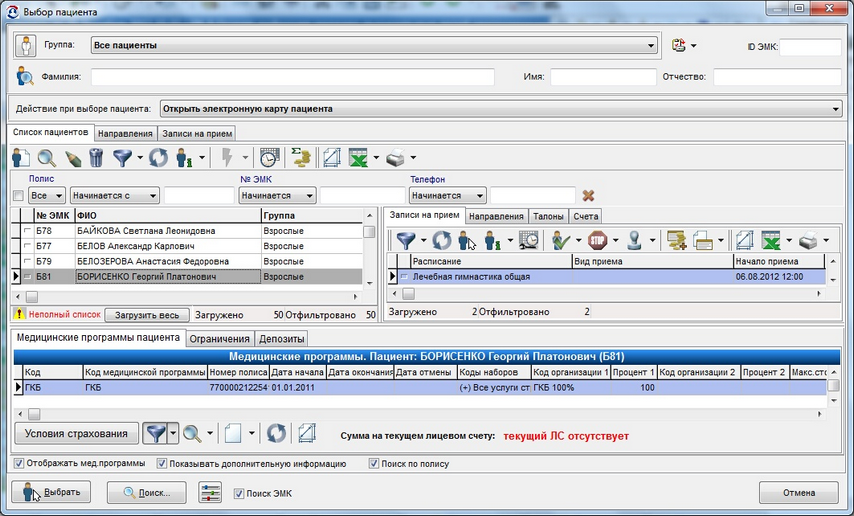Check the row checkbox for patient Б81
Screen dimensions: 854x516
click(x=27, y=277)
